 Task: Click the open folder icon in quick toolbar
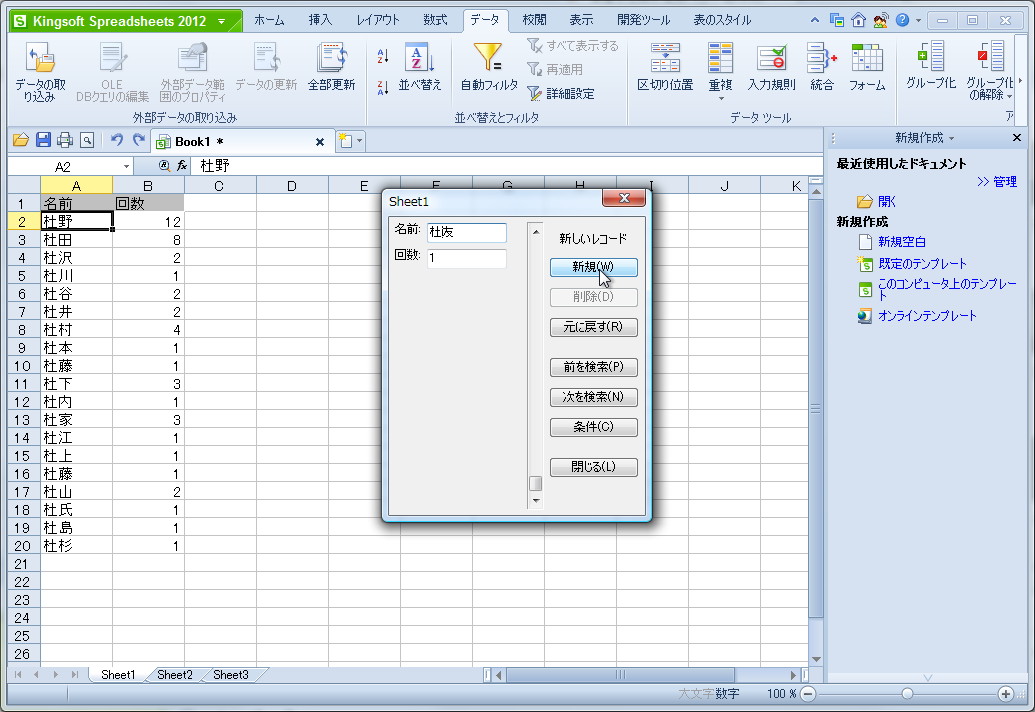click(x=21, y=140)
